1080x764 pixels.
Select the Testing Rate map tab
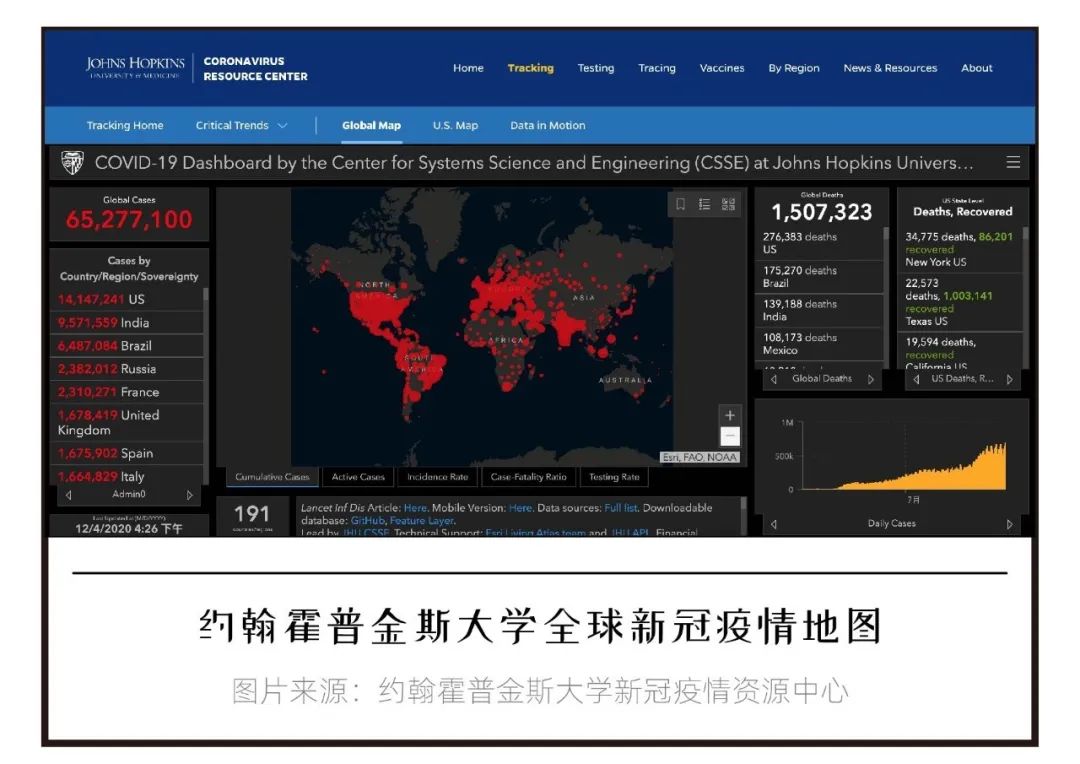614,477
